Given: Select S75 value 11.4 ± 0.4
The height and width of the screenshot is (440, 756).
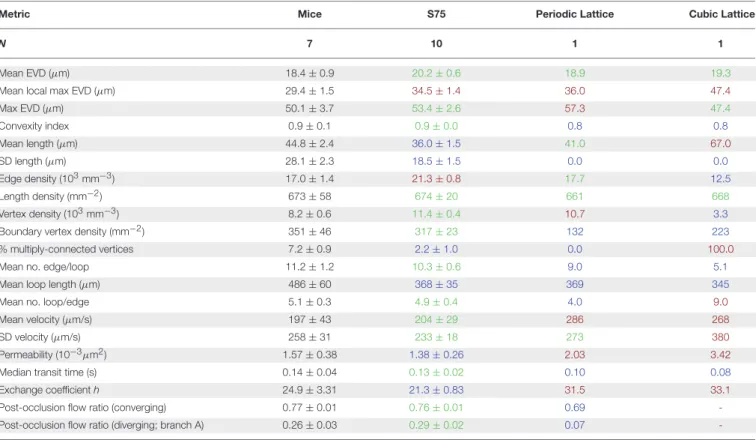Looking at the screenshot, I should pyautogui.click(x=436, y=214).
